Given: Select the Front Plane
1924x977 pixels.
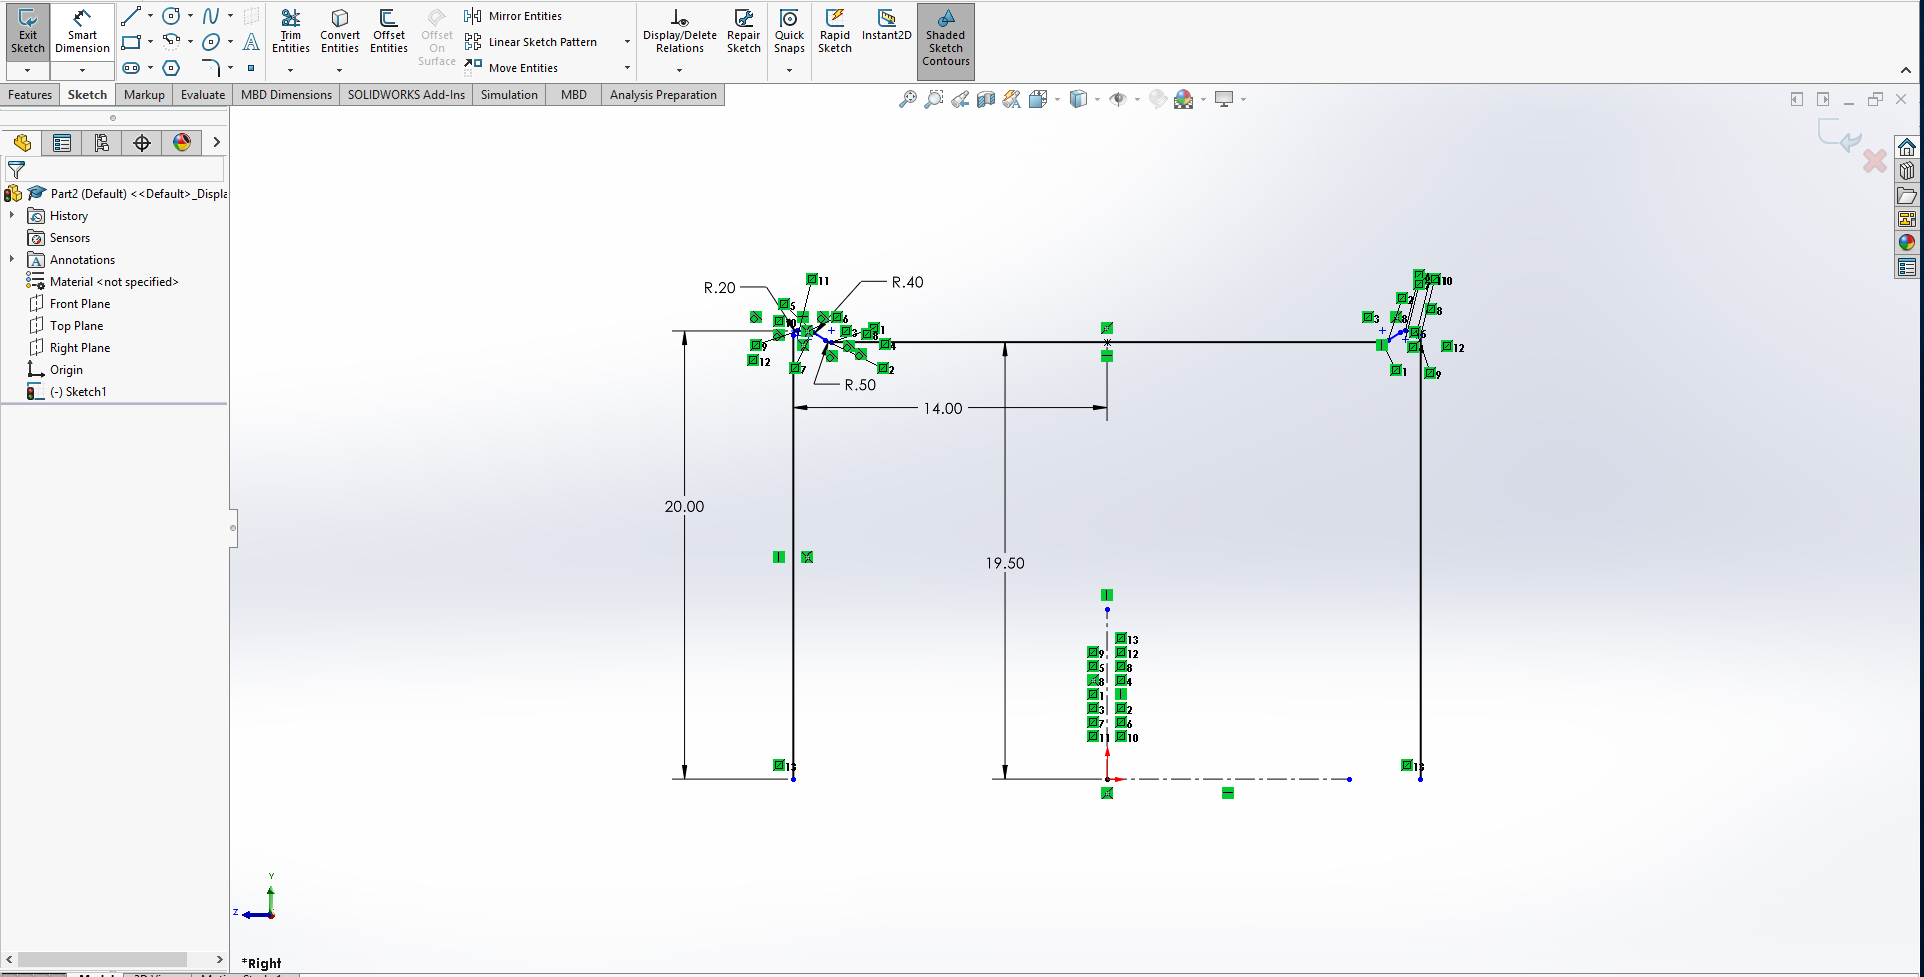Looking at the screenshot, I should point(80,304).
